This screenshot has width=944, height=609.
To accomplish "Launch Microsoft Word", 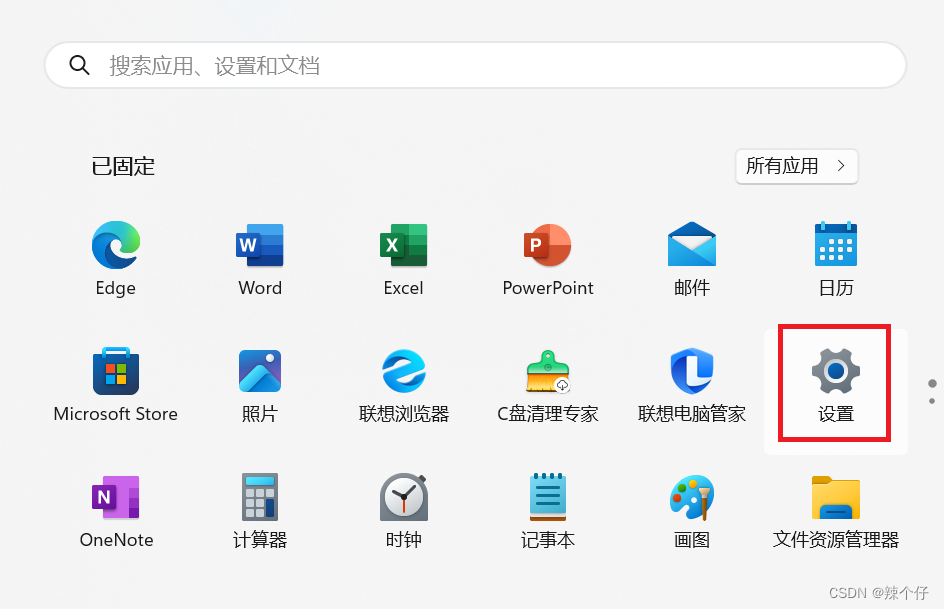I will 259,259.
